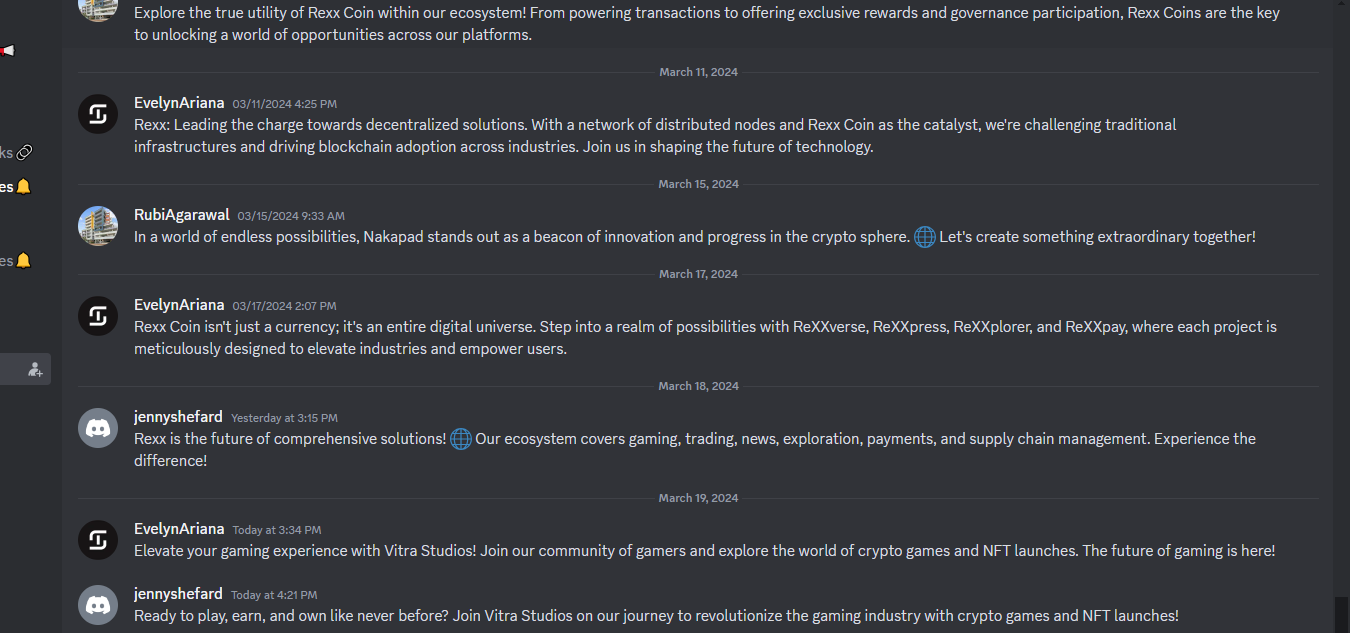Click jennyshefard's avatar on 4:21 PM message
The width and height of the screenshot is (1350, 633).
98,605
